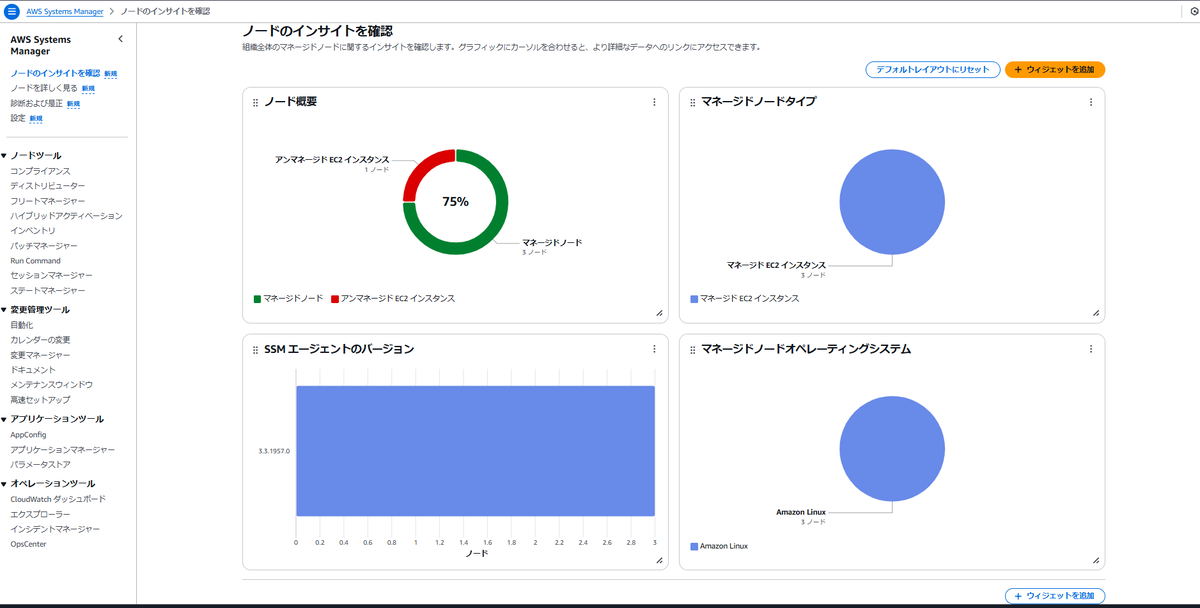Open ハイブリッドアクティベーション in the sidebar

tap(66, 216)
